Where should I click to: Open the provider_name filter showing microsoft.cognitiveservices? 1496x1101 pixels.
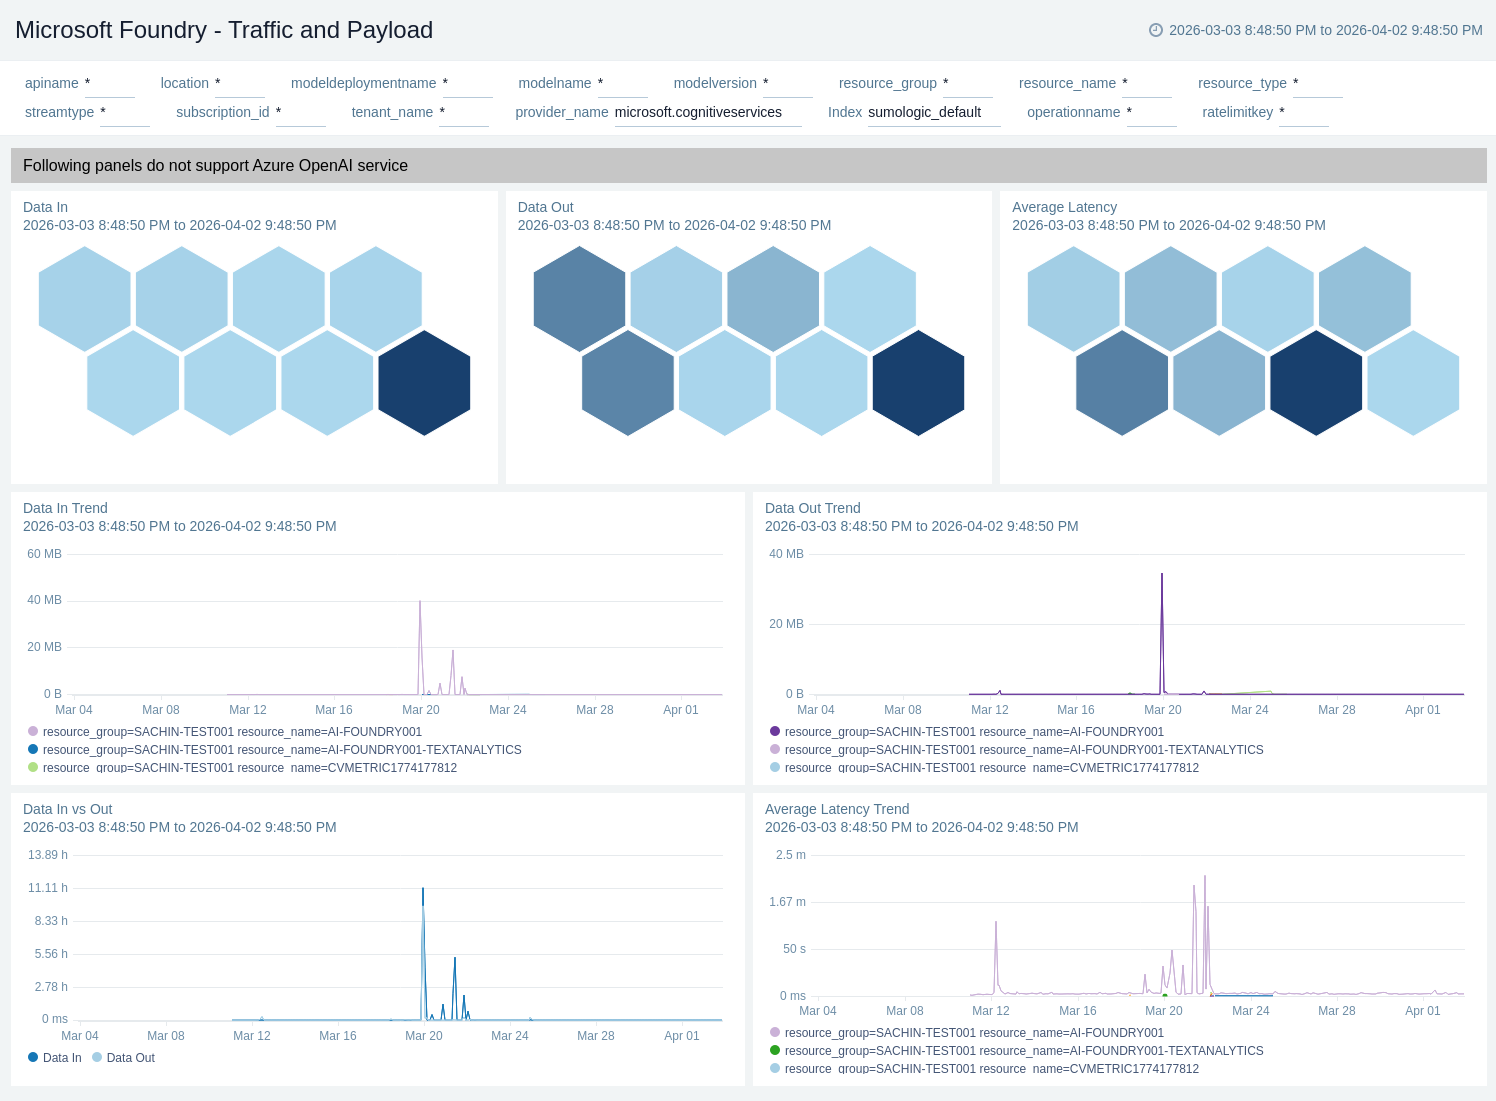coord(707,113)
